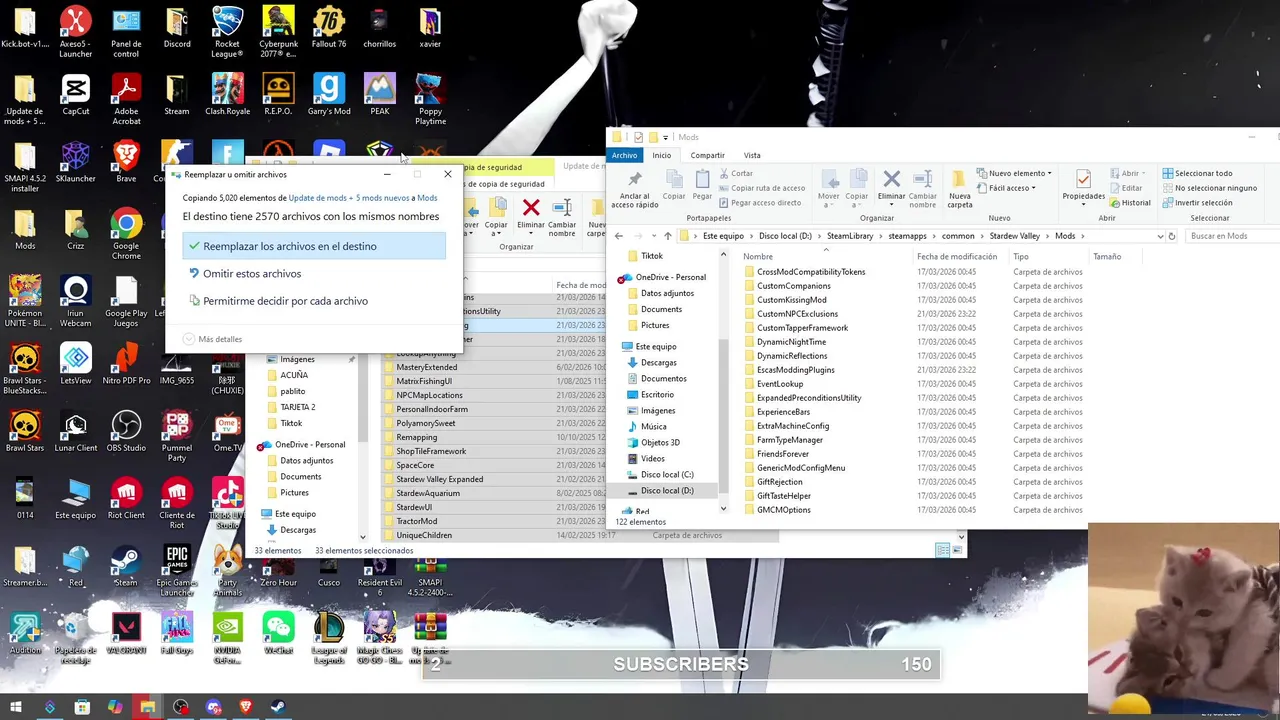
Task: Expand Más detalles in replace dialog
Action: (213, 339)
